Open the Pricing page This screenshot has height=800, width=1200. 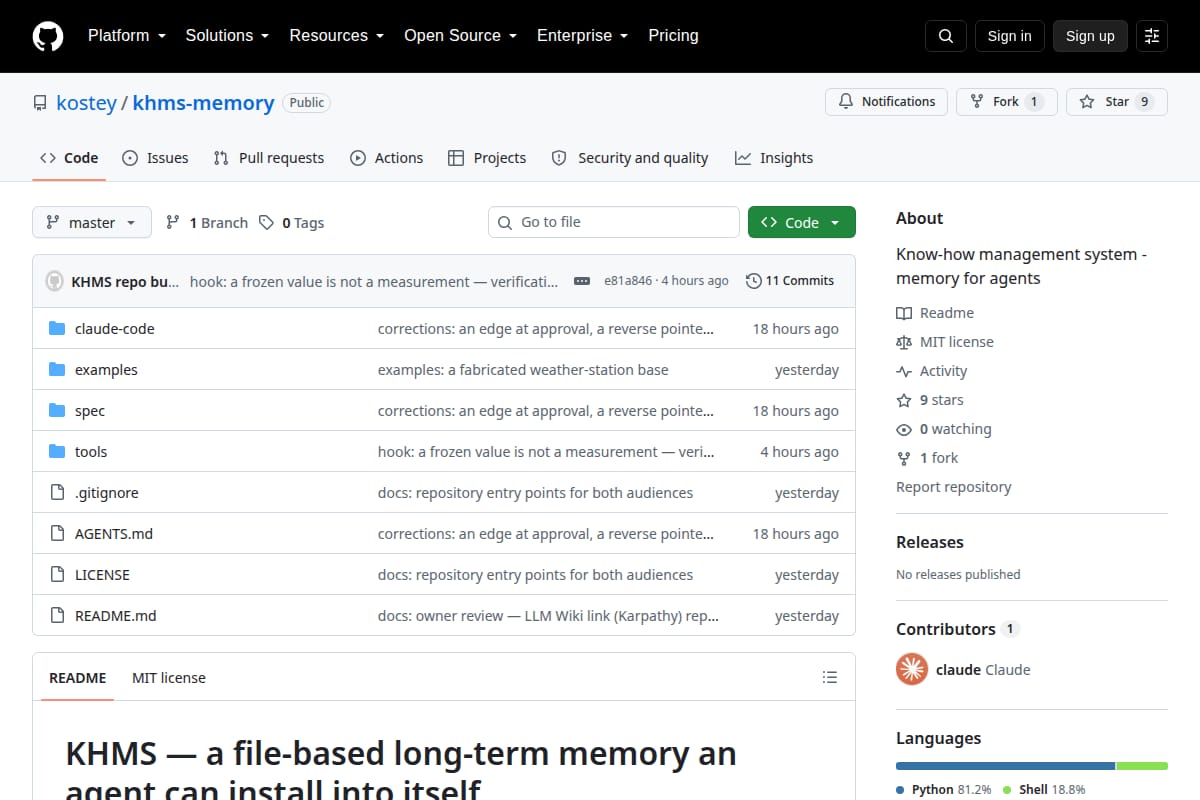(x=673, y=36)
